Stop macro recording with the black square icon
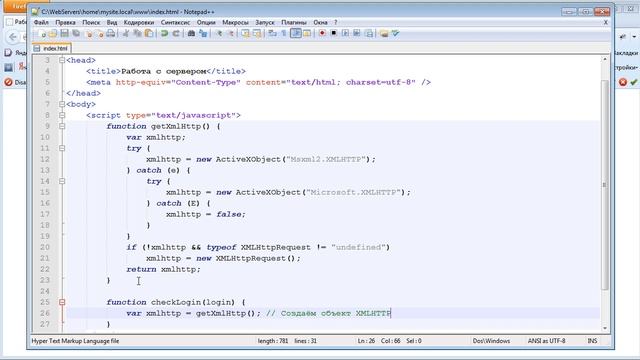Screen dimensions: 640x360 (334, 33)
